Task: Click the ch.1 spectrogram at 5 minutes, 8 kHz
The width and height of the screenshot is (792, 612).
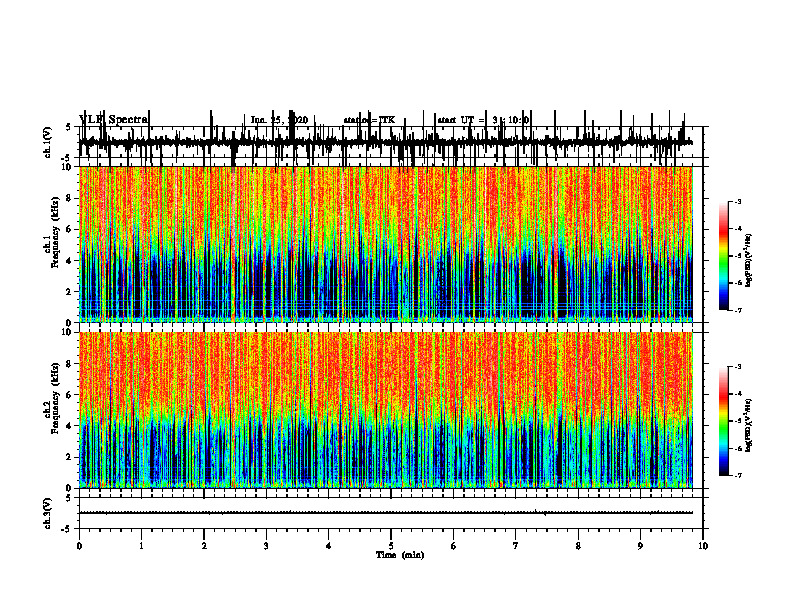Action: coord(391,198)
